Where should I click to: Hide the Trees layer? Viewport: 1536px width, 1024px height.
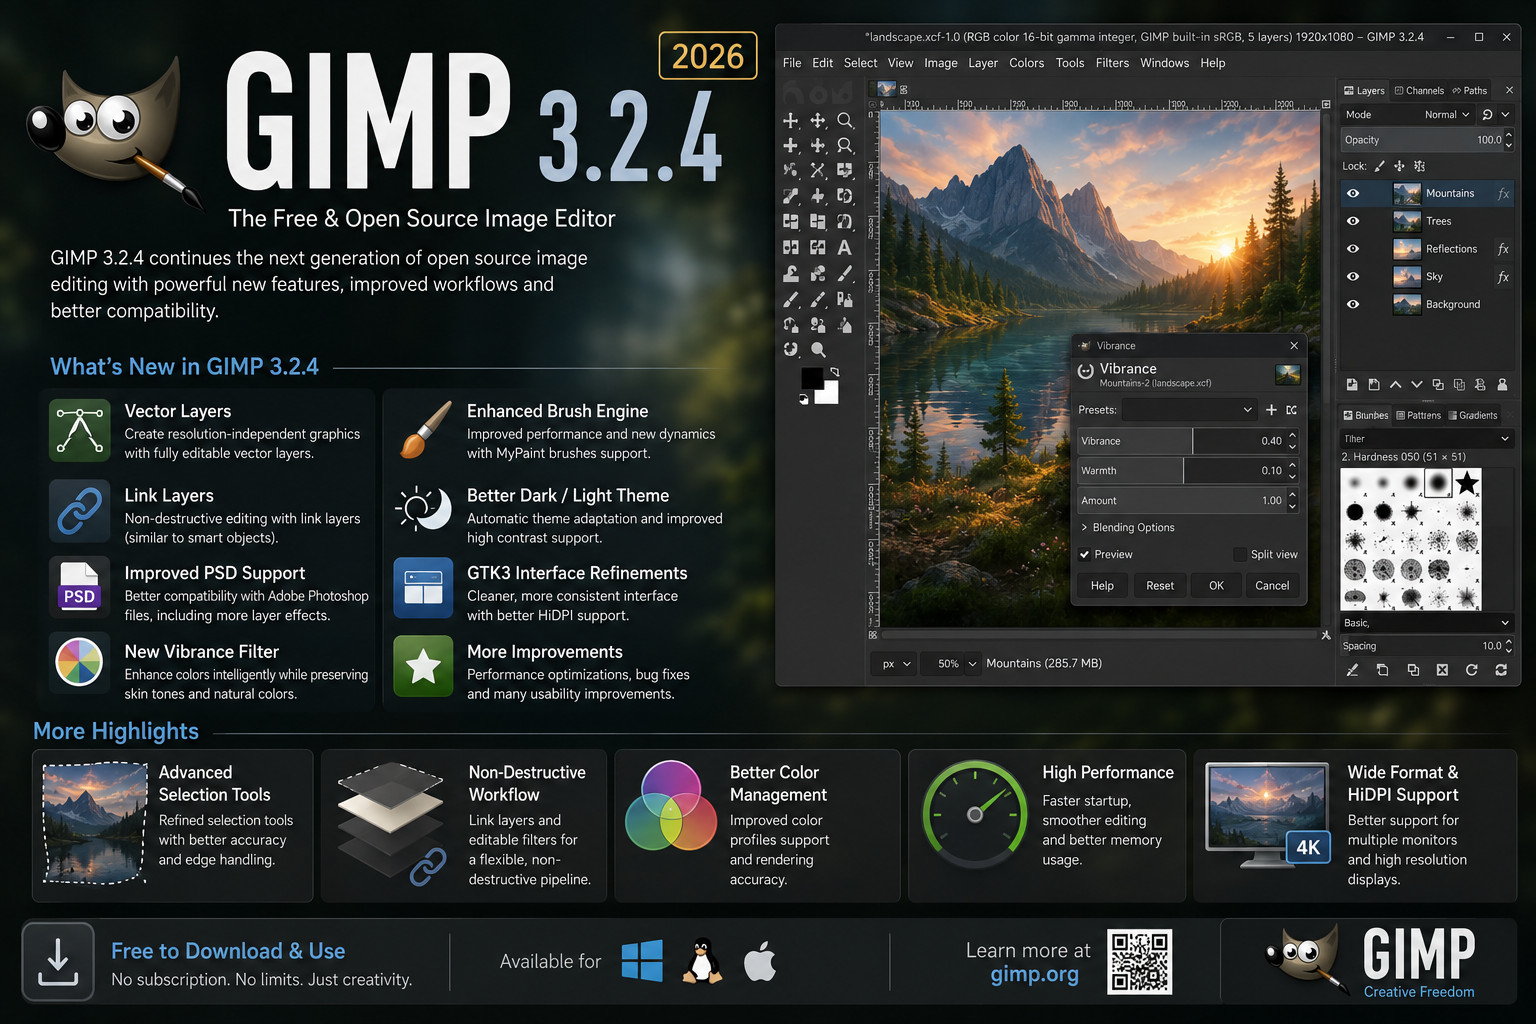[1353, 221]
